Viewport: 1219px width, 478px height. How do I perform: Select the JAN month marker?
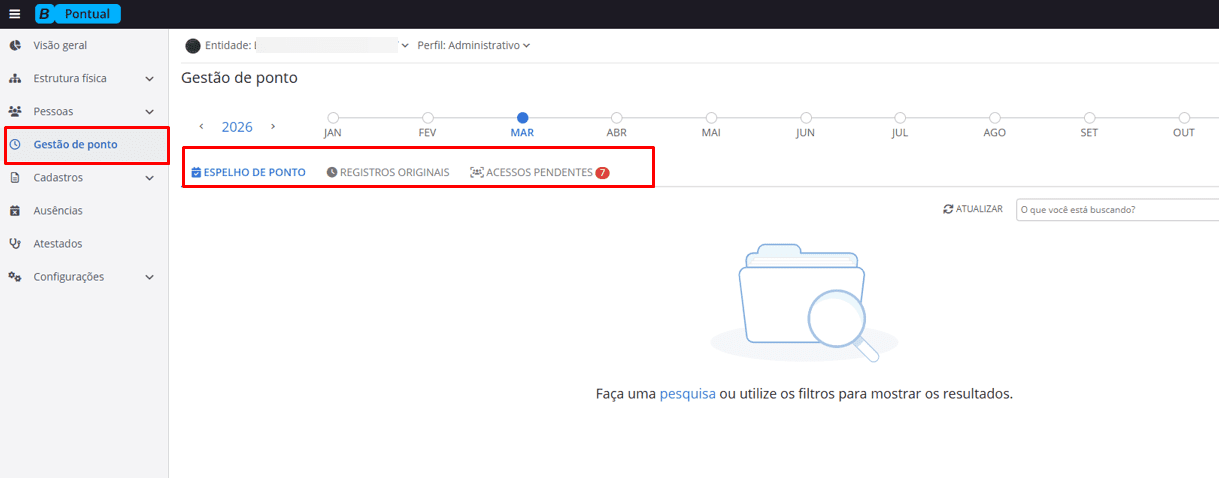pyautogui.click(x=333, y=118)
